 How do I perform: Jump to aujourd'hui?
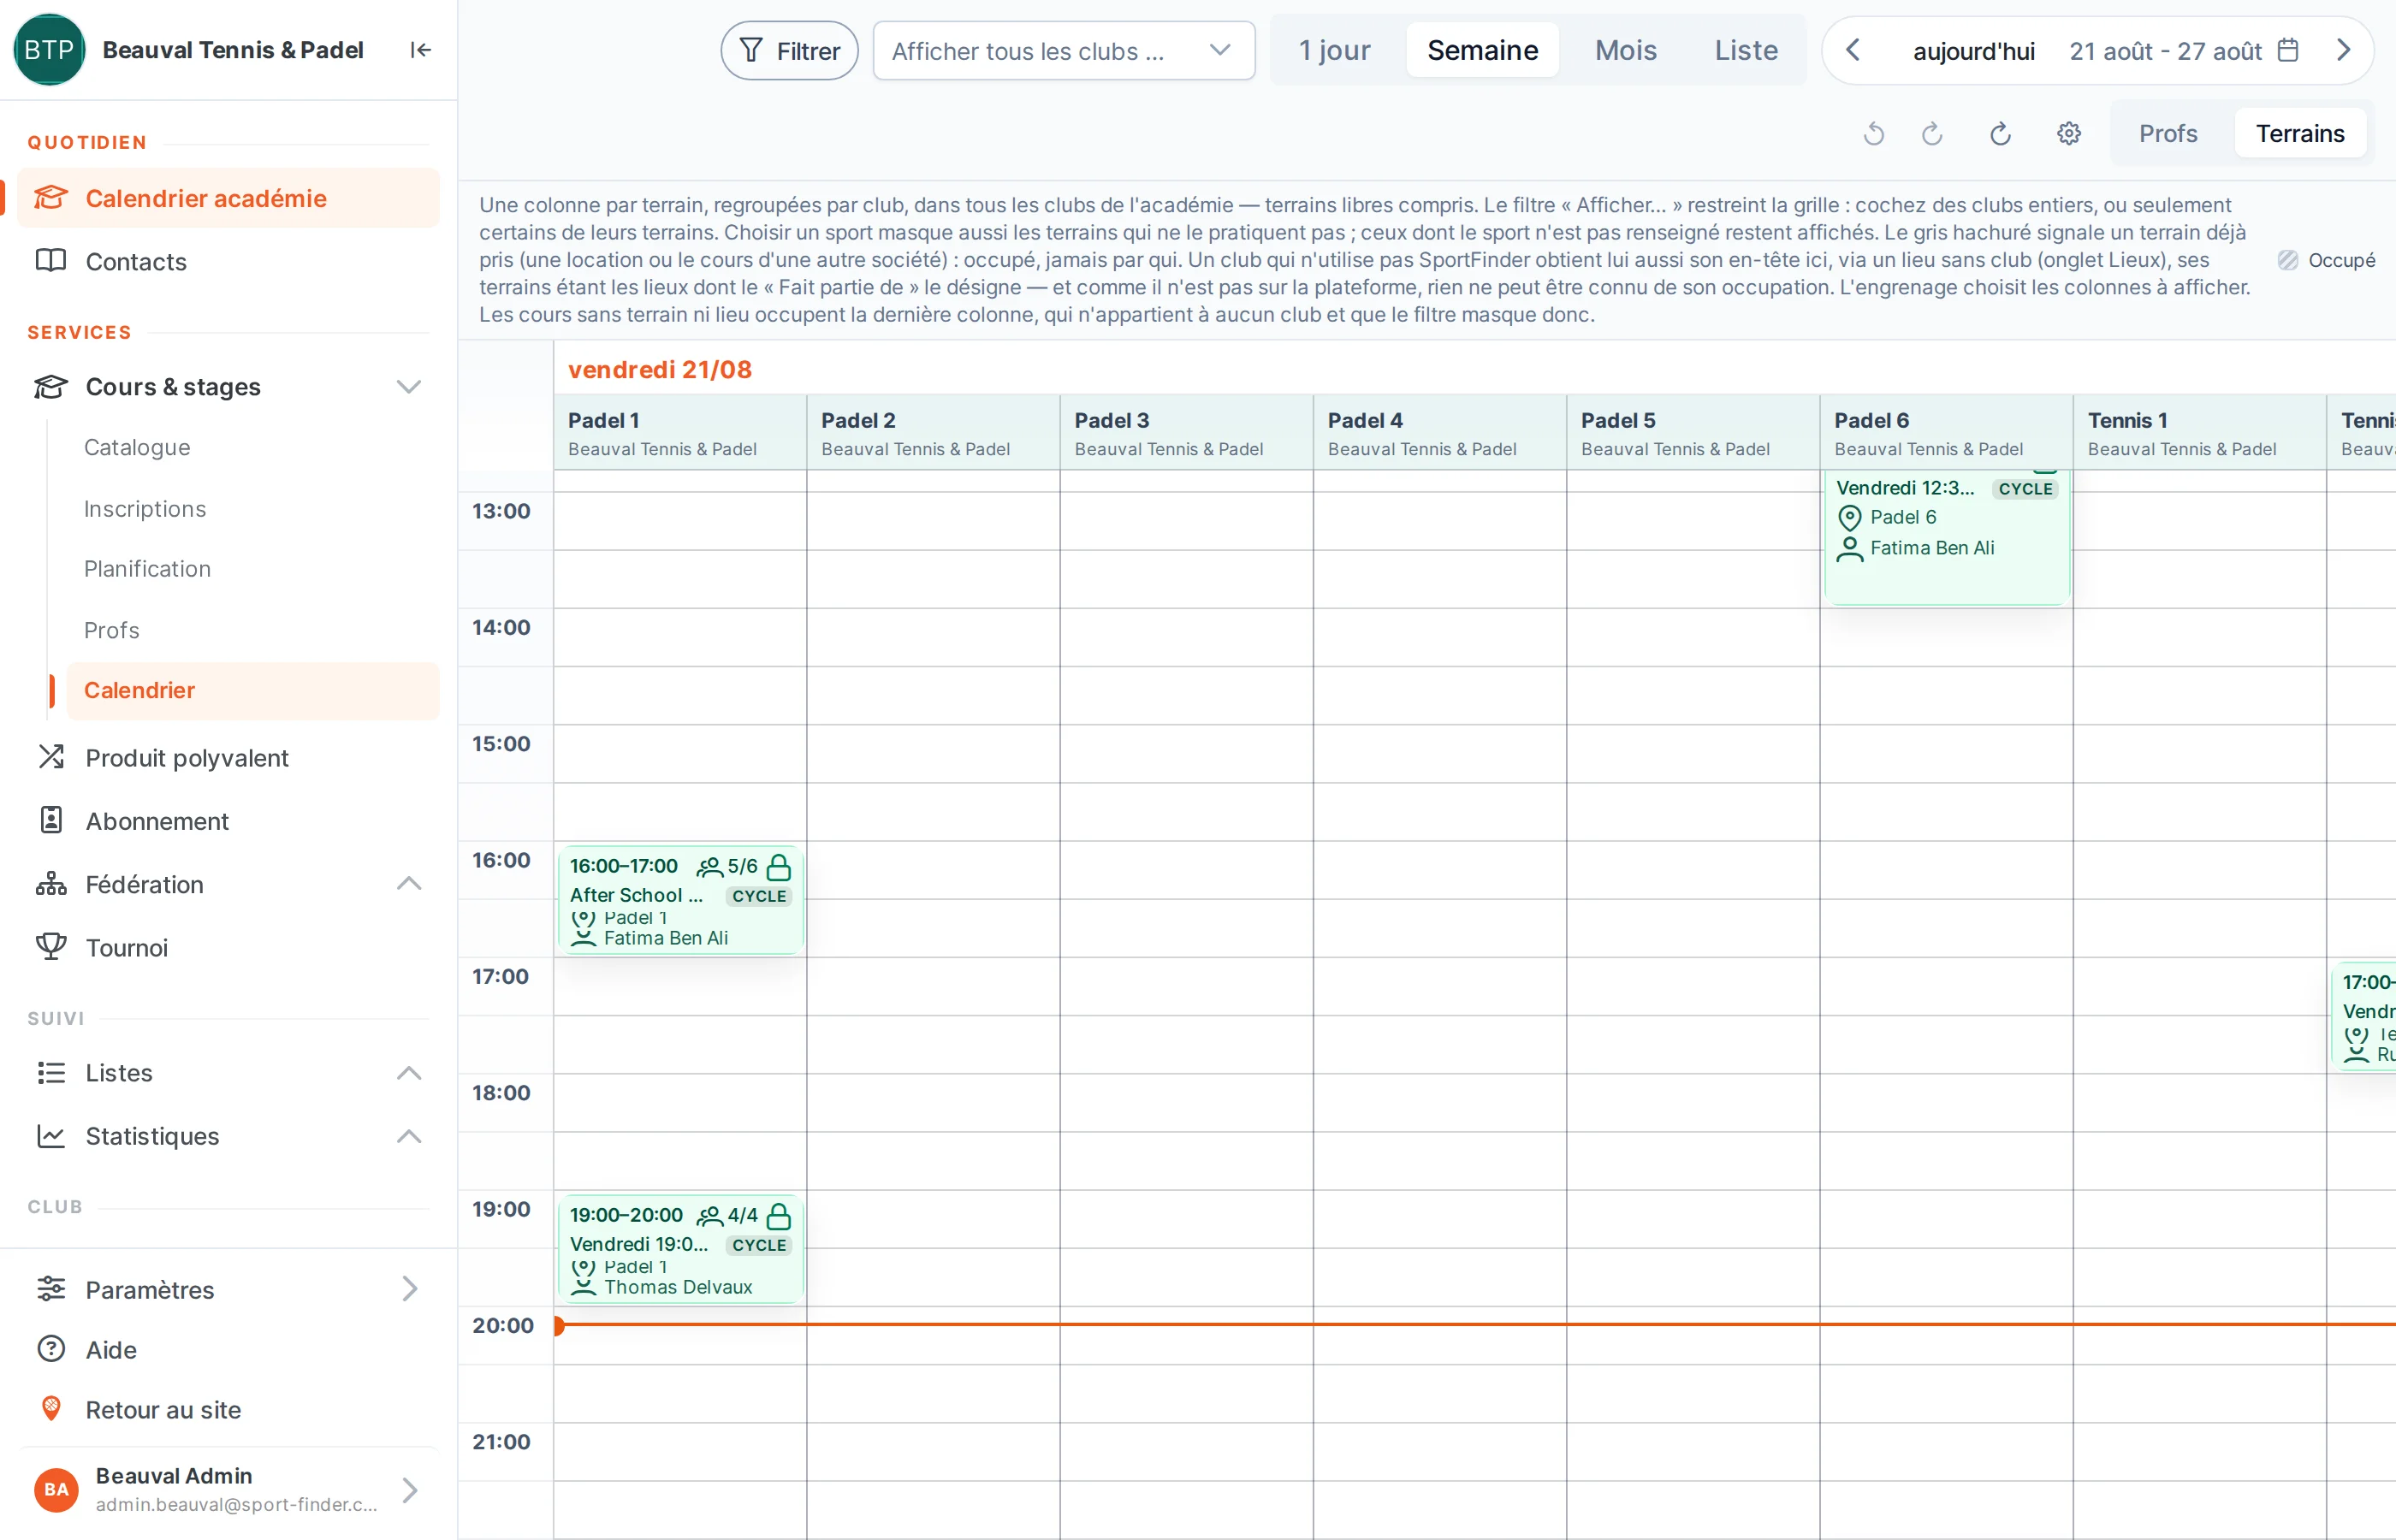click(x=1973, y=51)
